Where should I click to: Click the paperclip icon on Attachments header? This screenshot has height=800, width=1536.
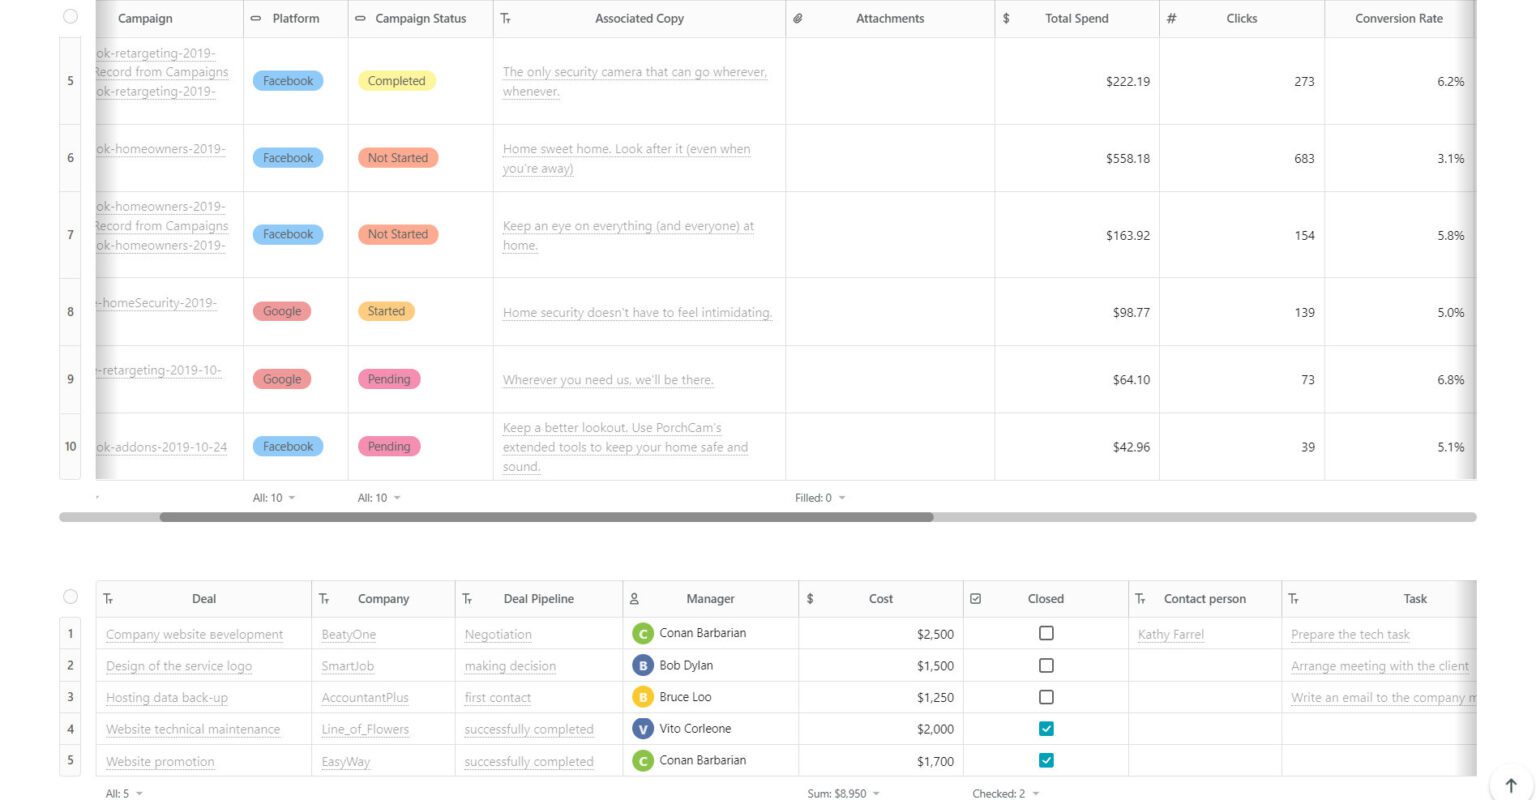[797, 18]
